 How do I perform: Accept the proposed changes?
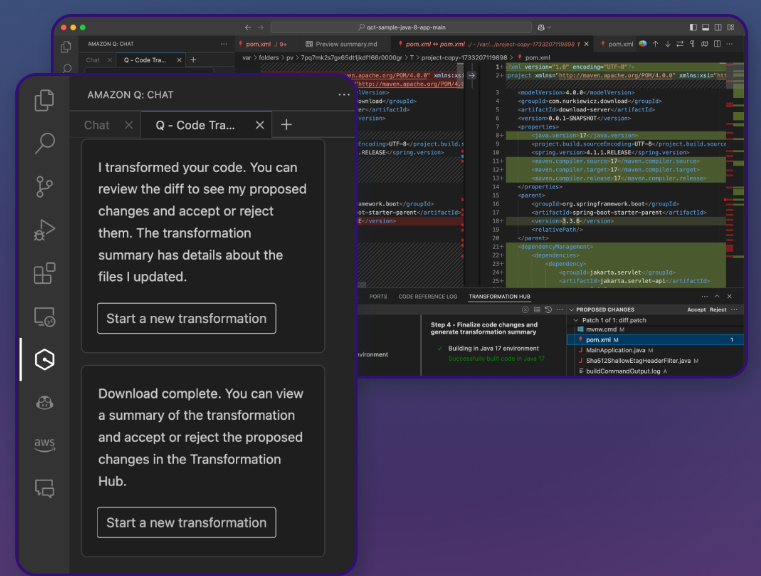(695, 309)
